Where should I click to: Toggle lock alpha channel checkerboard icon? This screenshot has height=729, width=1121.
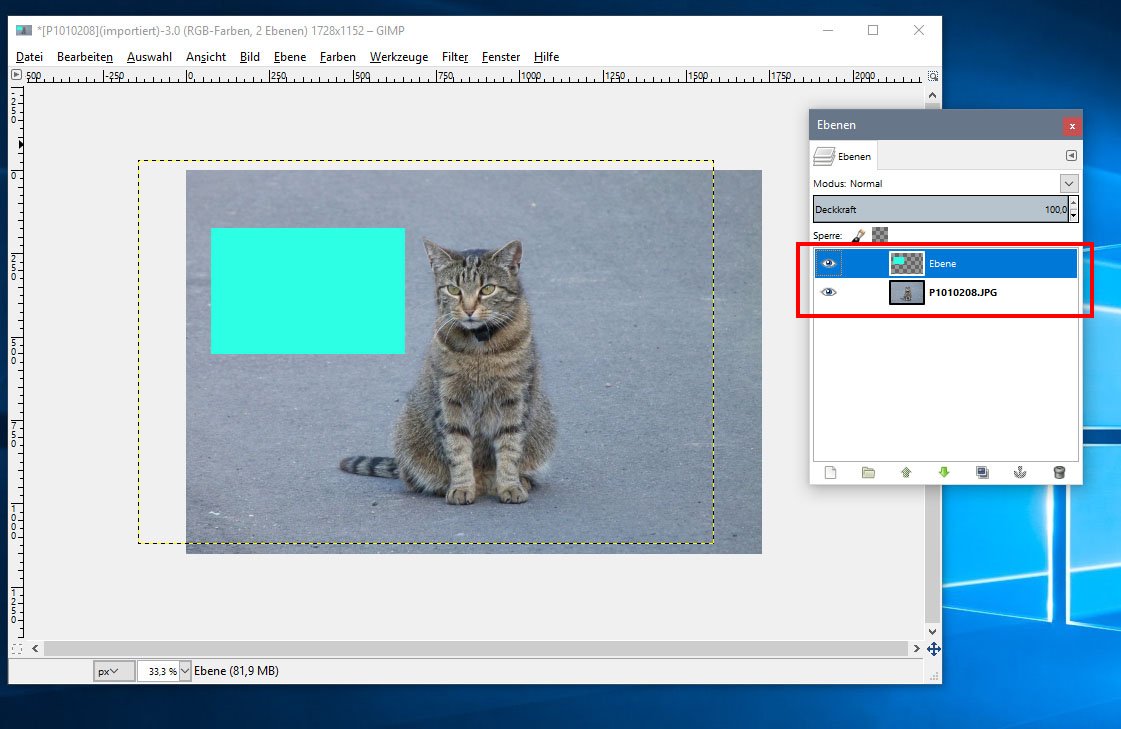point(880,235)
